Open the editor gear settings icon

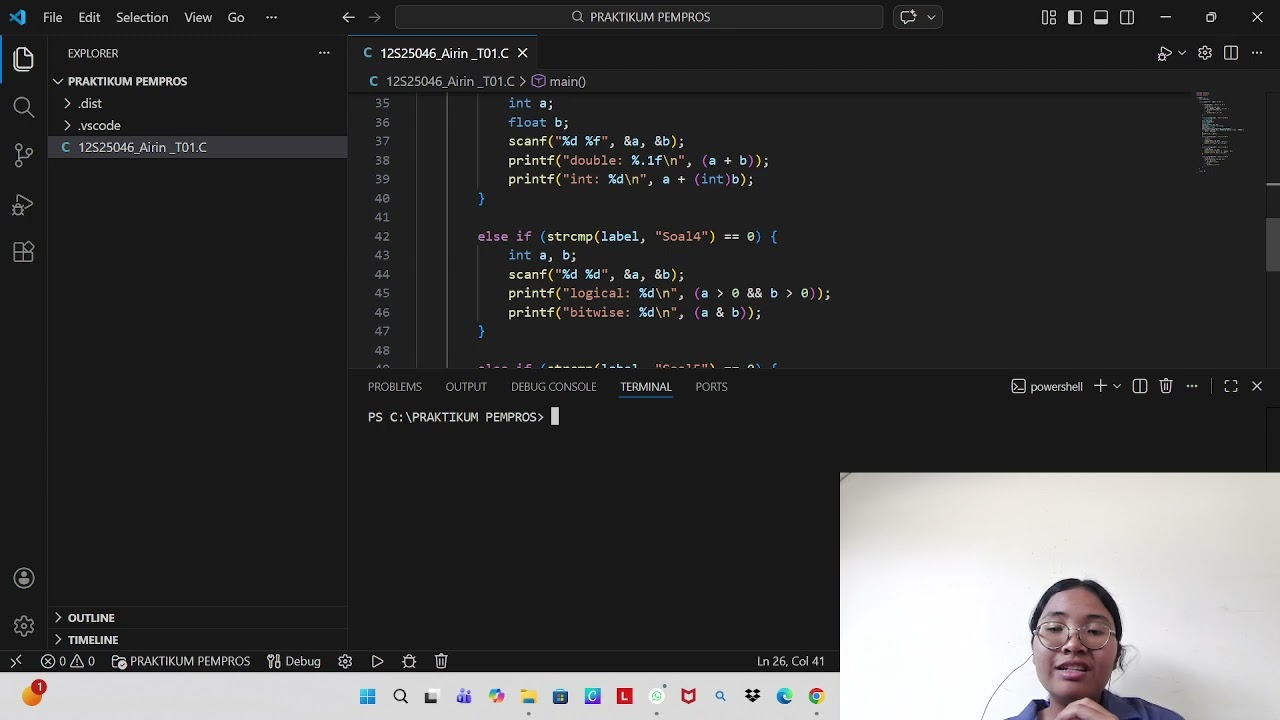point(1205,53)
